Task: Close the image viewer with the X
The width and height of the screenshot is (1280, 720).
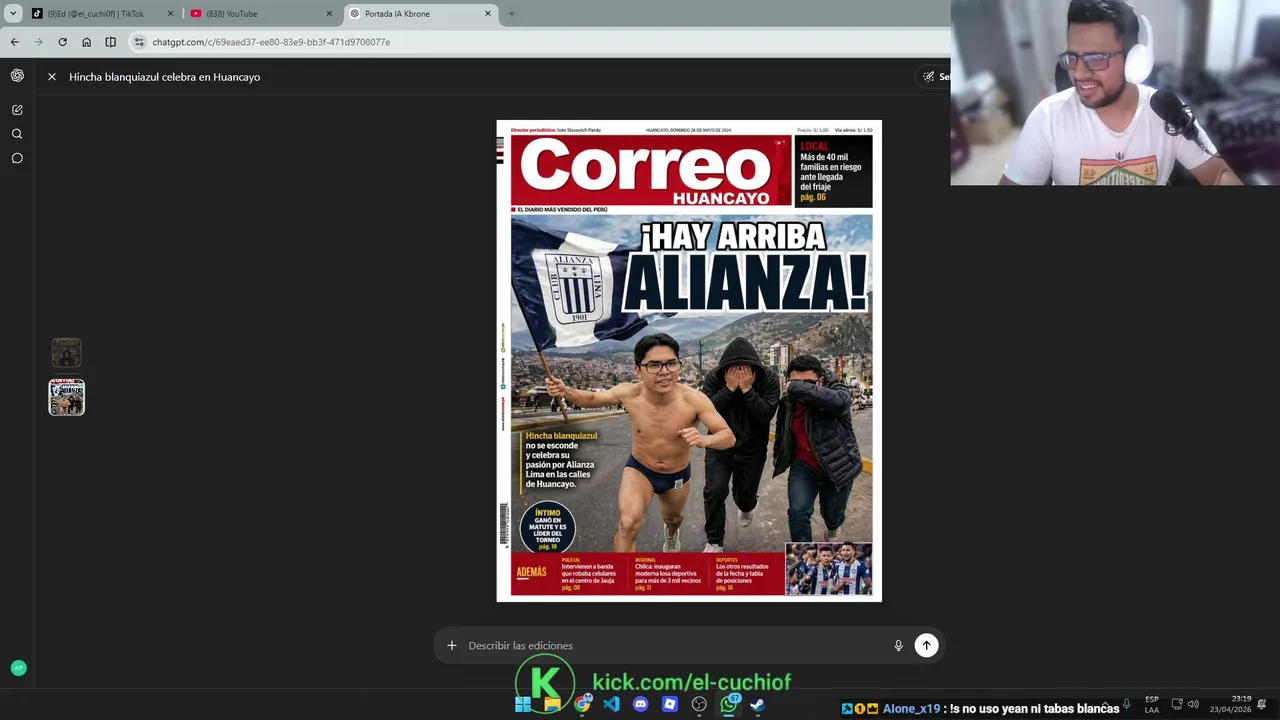Action: coord(52,77)
